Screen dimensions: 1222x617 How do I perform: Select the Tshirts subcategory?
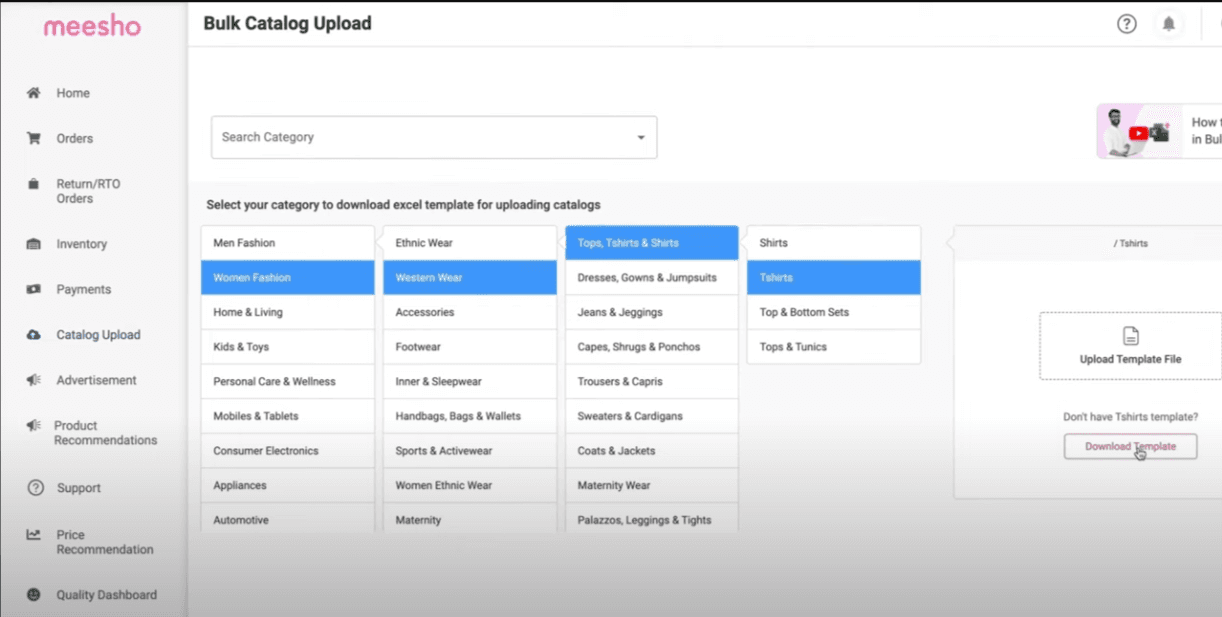833,277
